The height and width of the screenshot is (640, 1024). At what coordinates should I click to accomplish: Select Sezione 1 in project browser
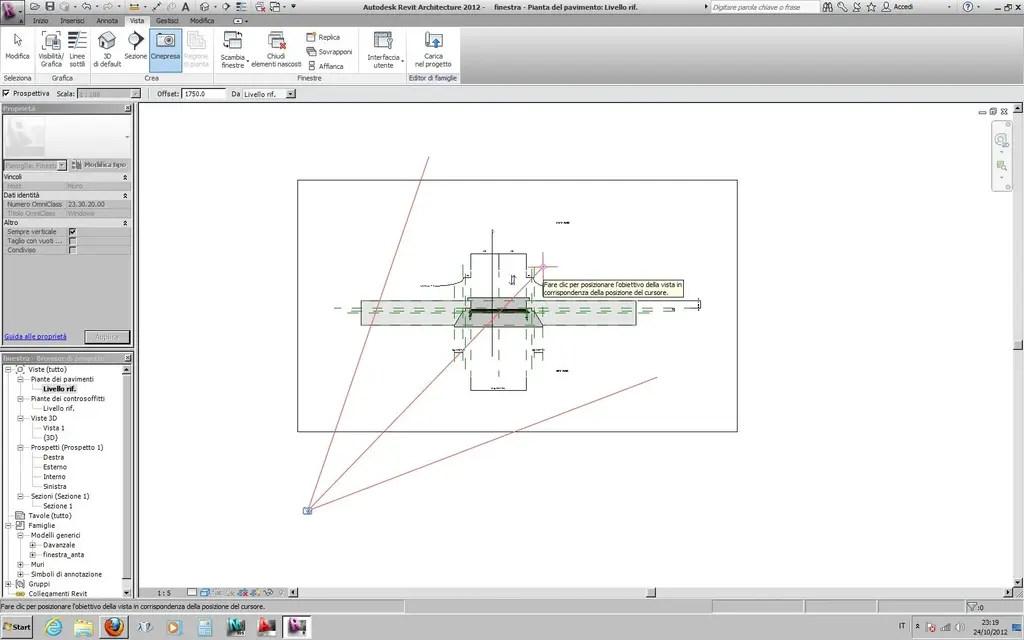click(x=57, y=506)
